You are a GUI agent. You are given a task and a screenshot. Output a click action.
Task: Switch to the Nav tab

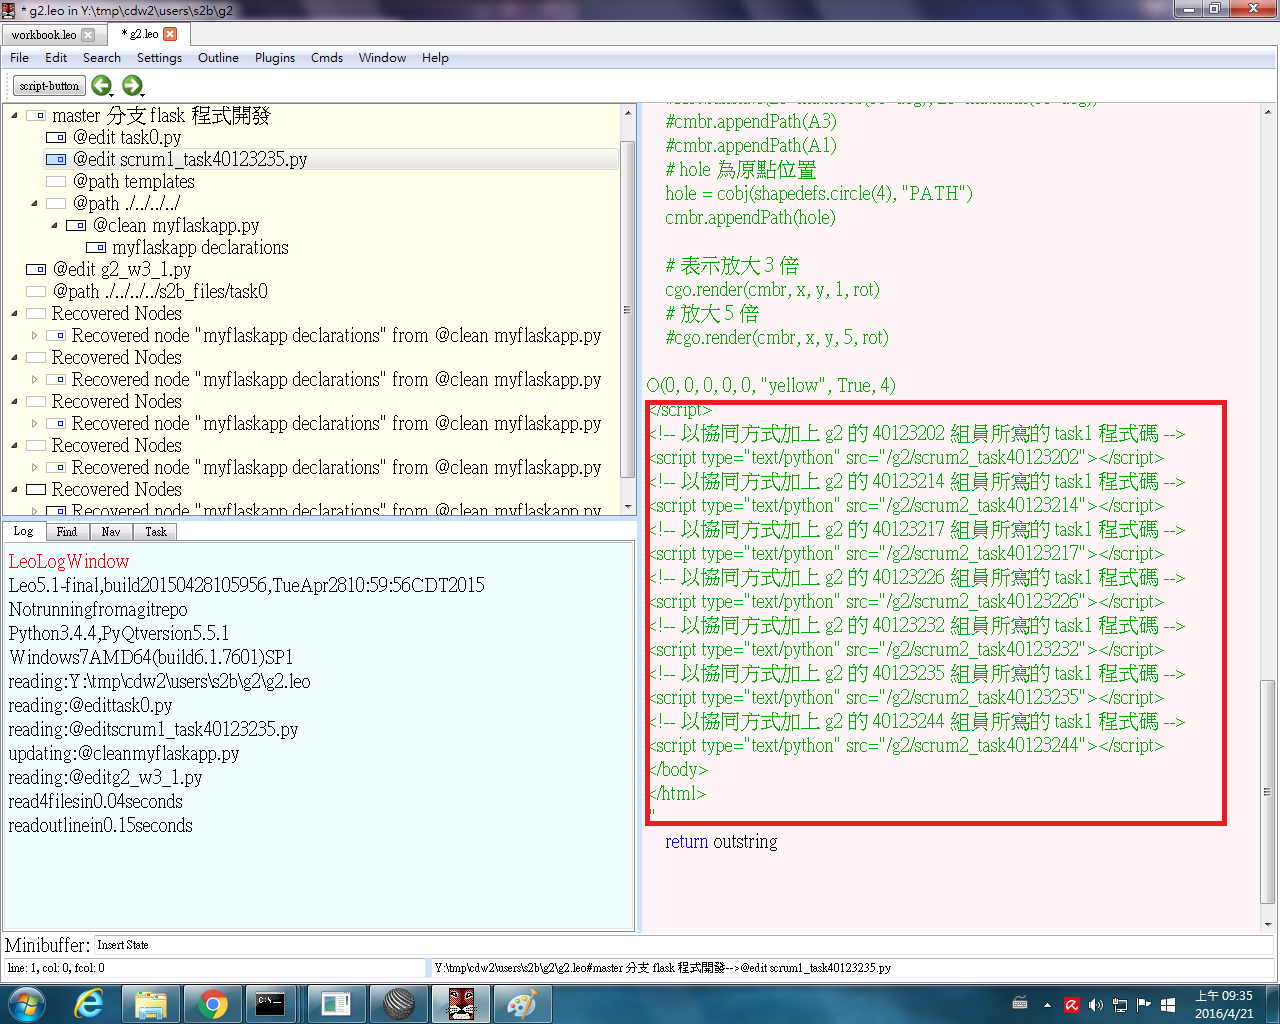110,532
